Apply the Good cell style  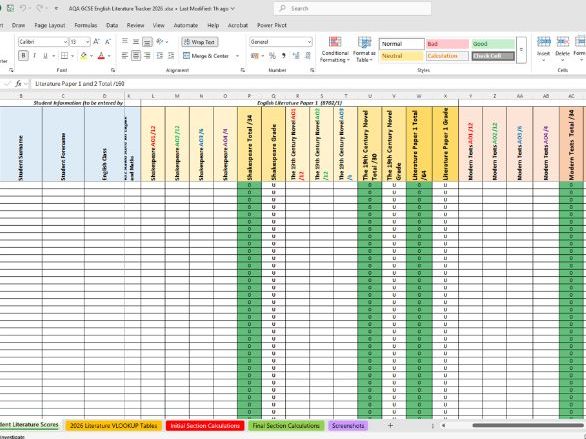(493, 44)
